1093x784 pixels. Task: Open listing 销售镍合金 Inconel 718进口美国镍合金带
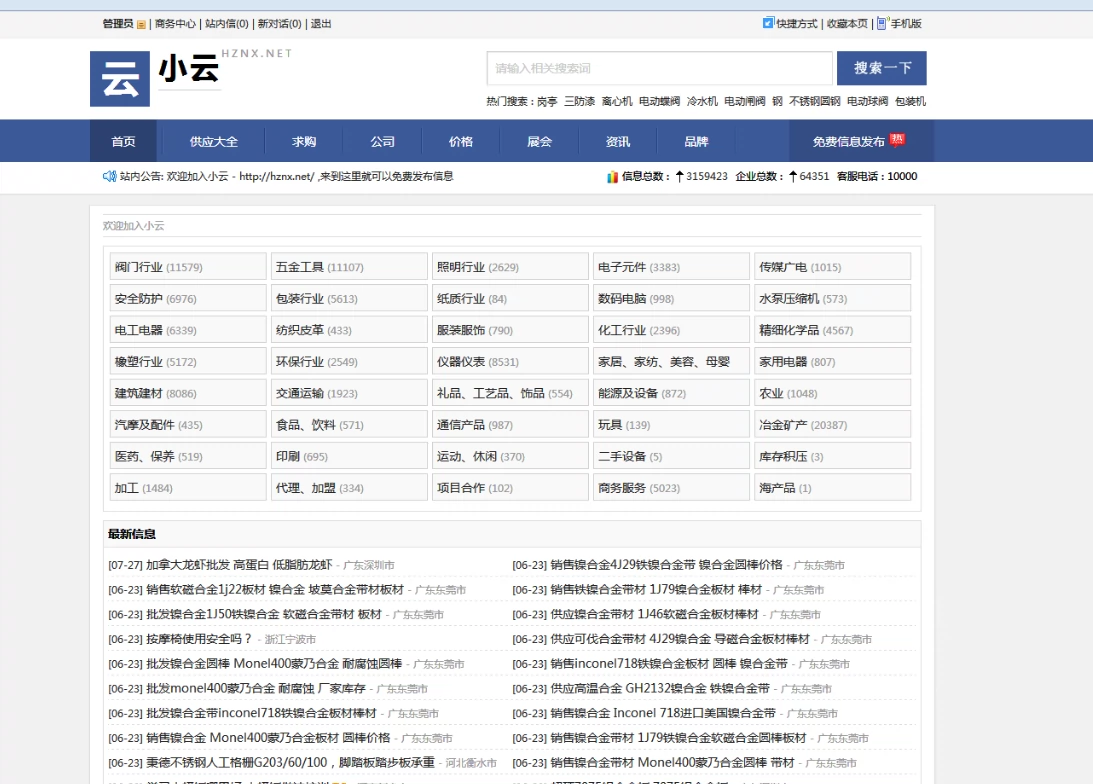click(x=663, y=713)
